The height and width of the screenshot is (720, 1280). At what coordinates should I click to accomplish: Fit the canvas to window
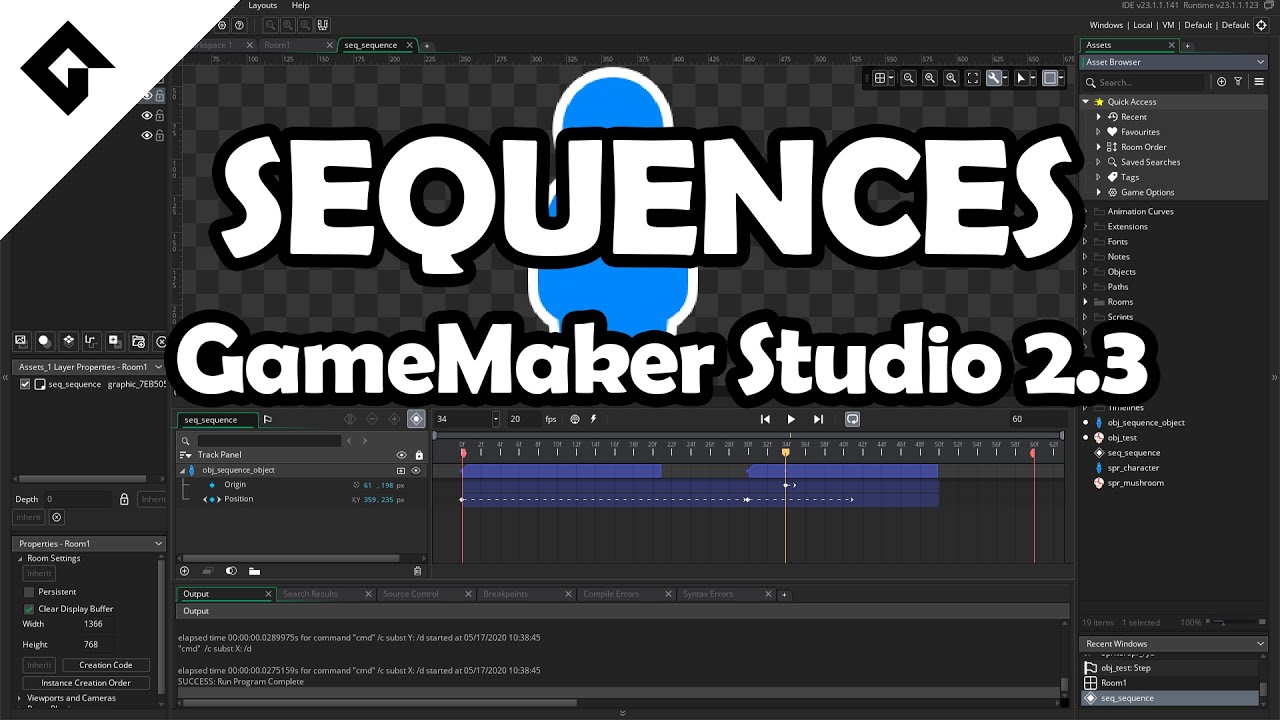[972, 78]
